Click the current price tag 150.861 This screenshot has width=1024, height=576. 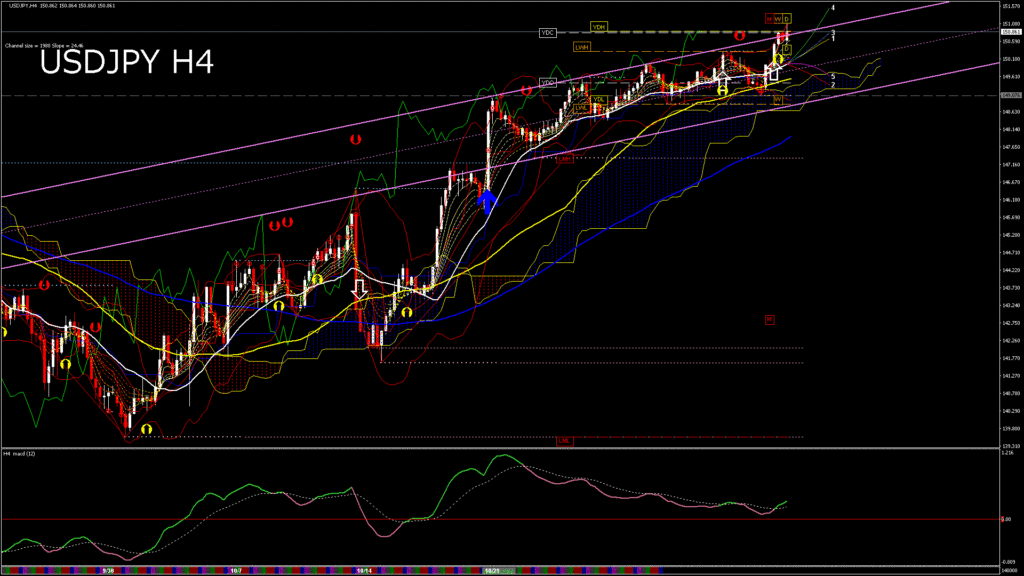pos(1011,32)
